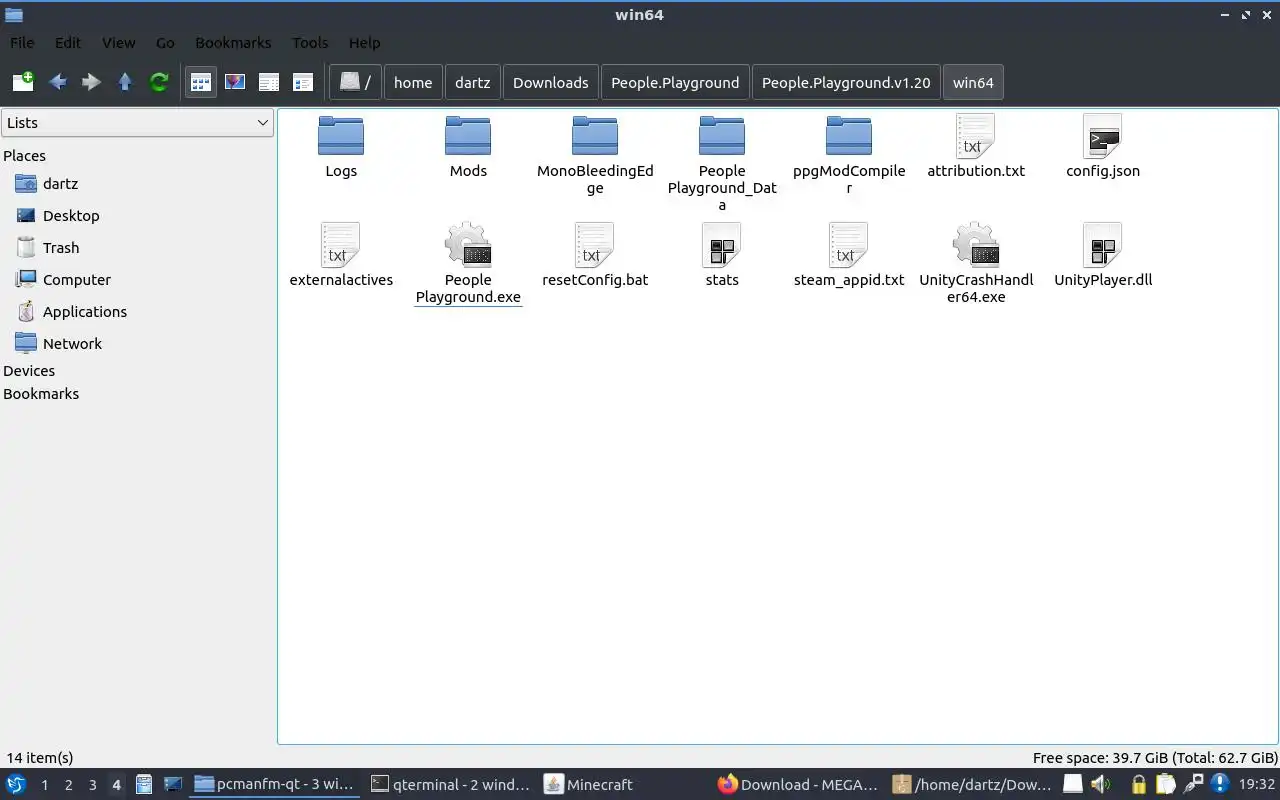Select the 'stats' file icon
The image size is (1280, 800).
[x=722, y=244]
